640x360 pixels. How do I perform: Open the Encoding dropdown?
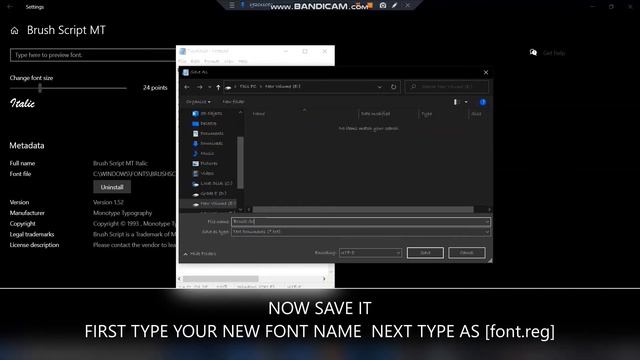coord(370,253)
